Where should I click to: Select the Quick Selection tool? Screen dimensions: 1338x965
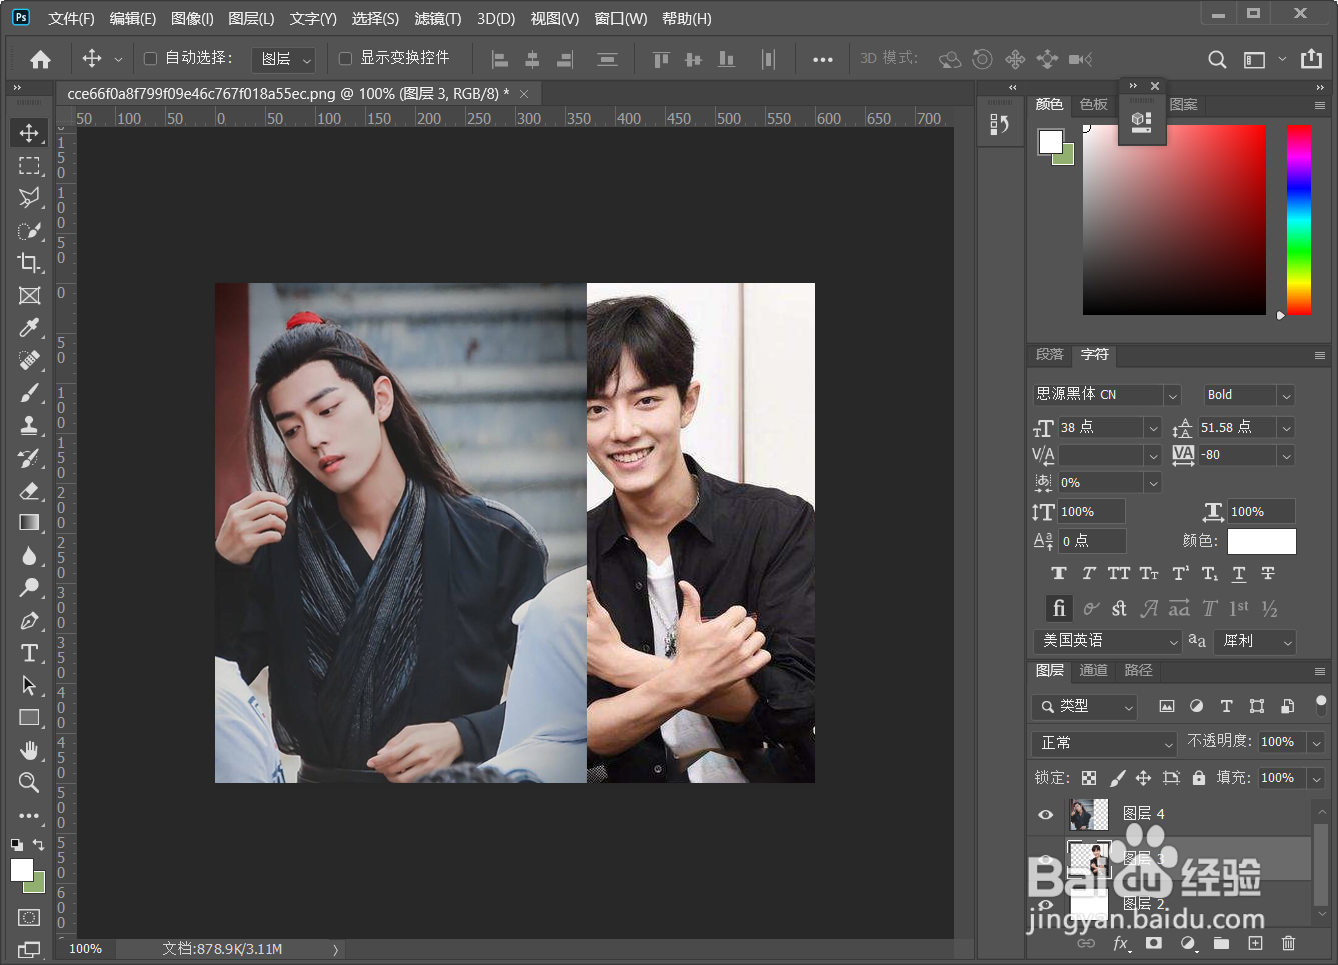click(29, 230)
